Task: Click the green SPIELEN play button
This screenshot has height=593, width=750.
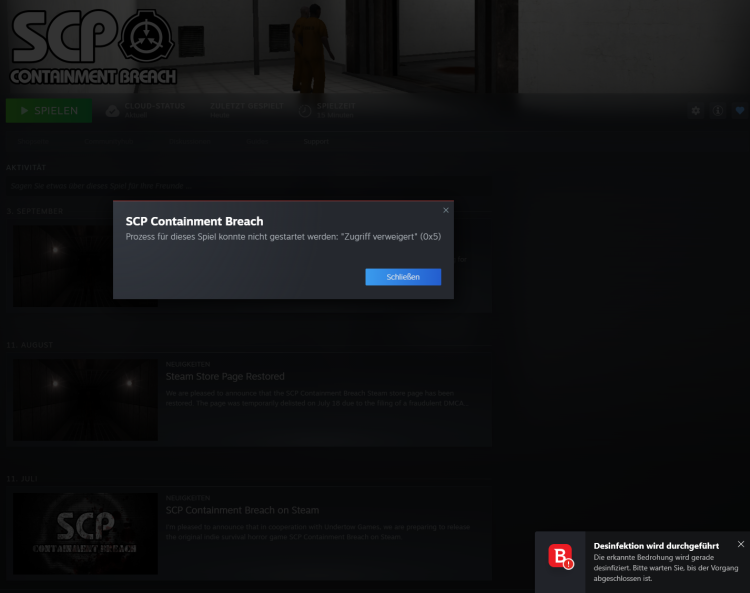Action: click(x=49, y=110)
